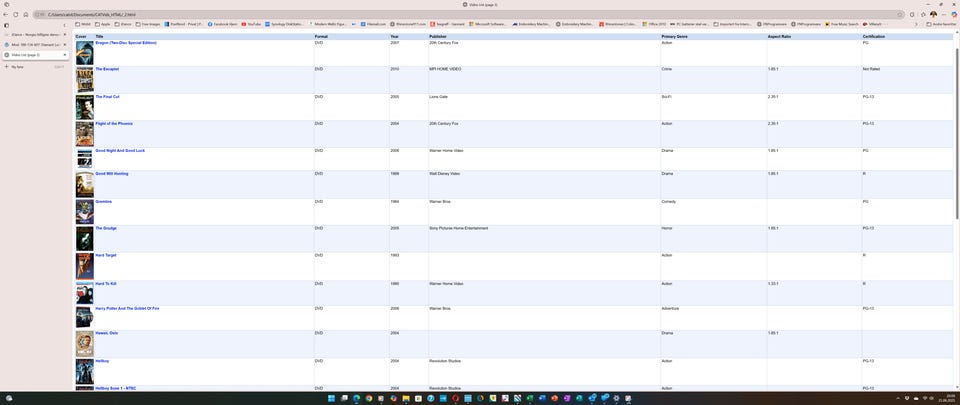Open the Microsoft Edge taskbar icon
The width and height of the screenshot is (960, 405).
(356, 398)
